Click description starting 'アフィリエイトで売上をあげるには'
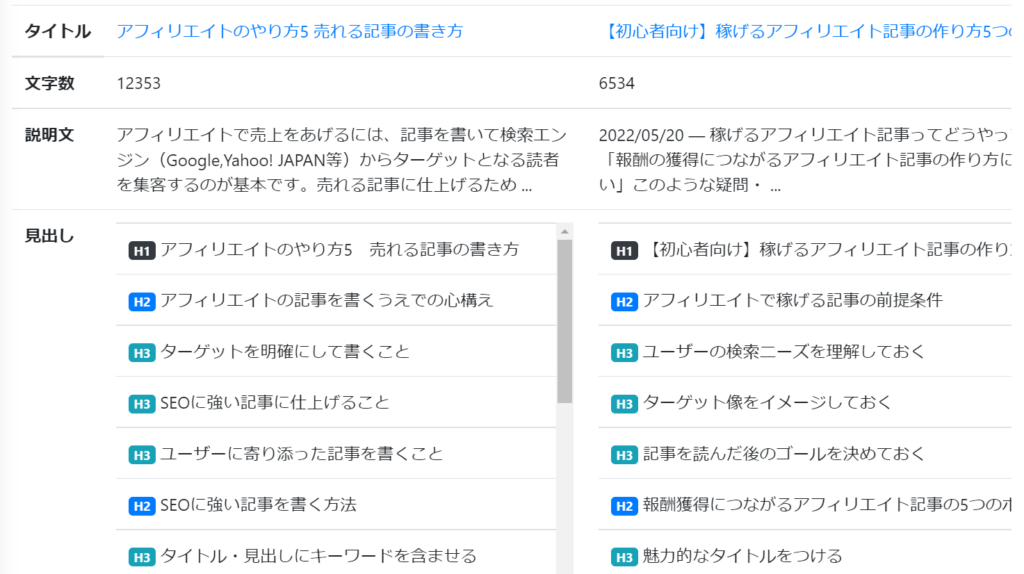1024x574 pixels. pos(342,160)
